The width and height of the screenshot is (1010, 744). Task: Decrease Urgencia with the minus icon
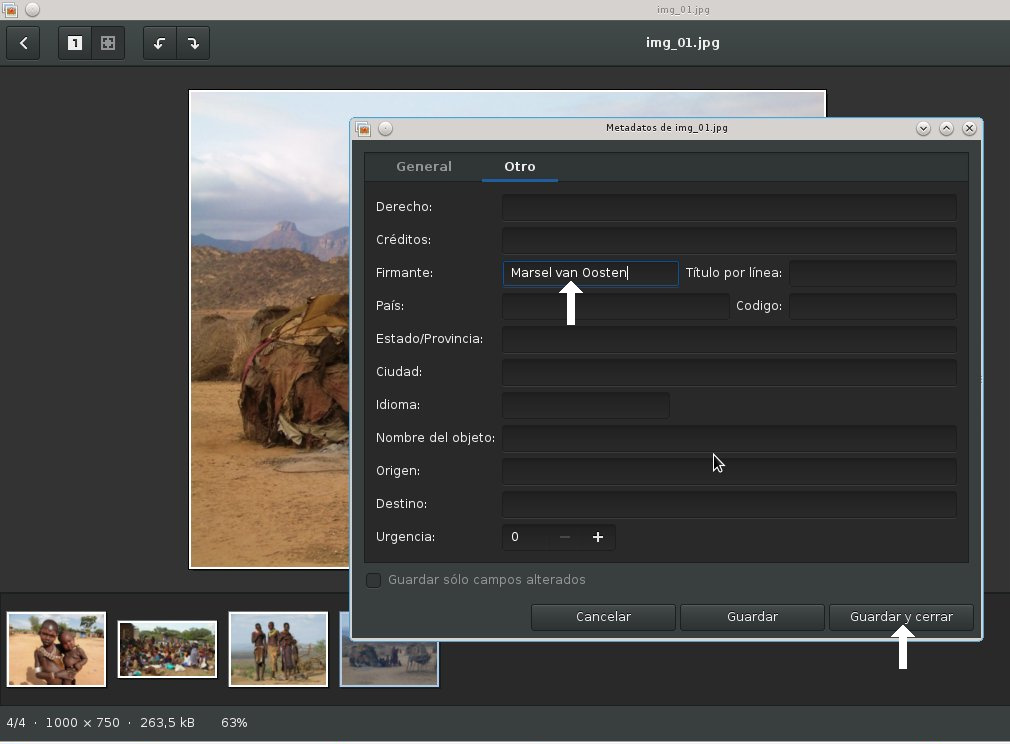(565, 537)
